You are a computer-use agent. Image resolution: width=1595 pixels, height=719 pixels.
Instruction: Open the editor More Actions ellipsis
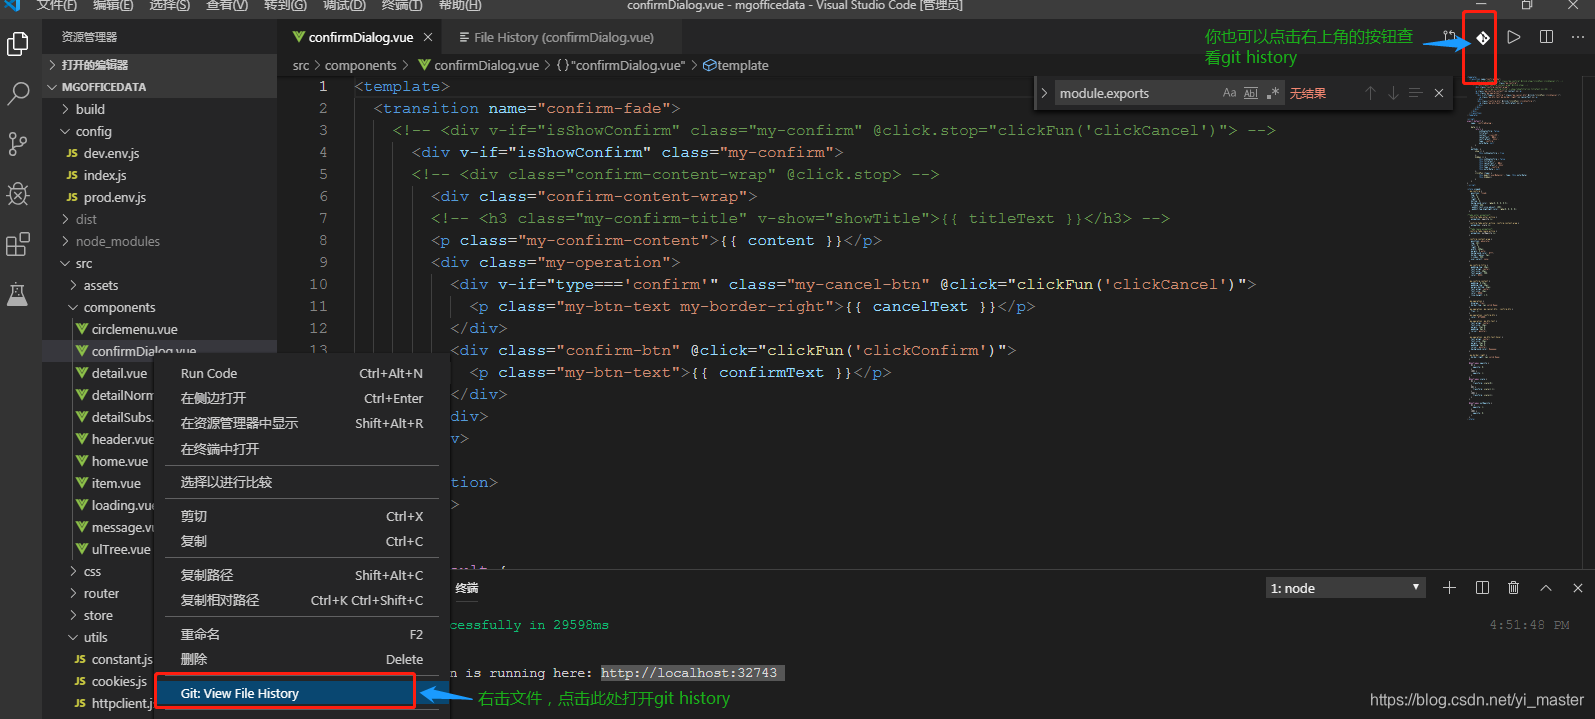pos(1578,37)
